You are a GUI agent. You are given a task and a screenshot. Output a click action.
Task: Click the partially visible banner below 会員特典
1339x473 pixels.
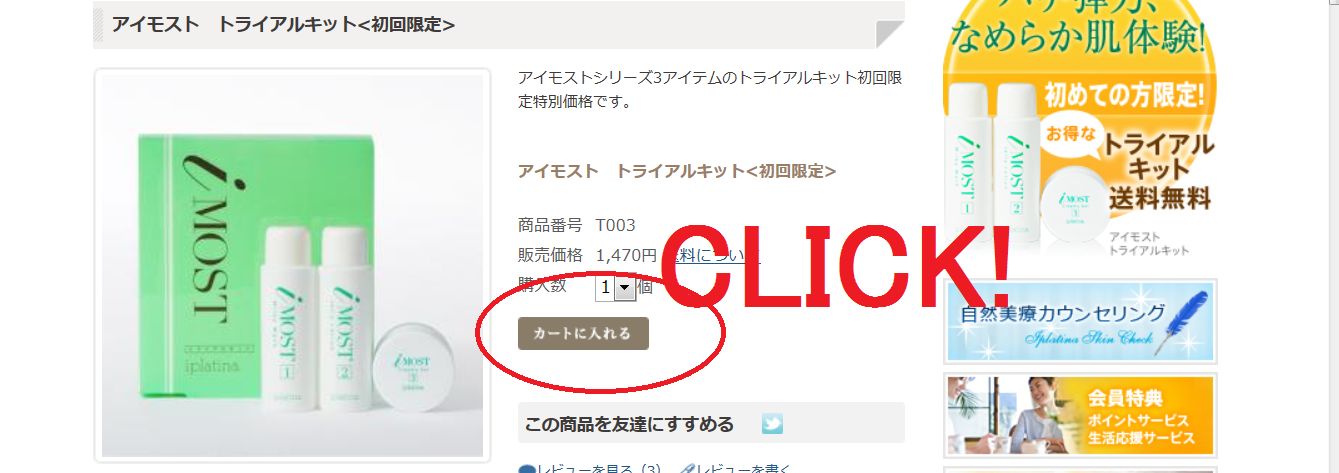coord(1081,470)
